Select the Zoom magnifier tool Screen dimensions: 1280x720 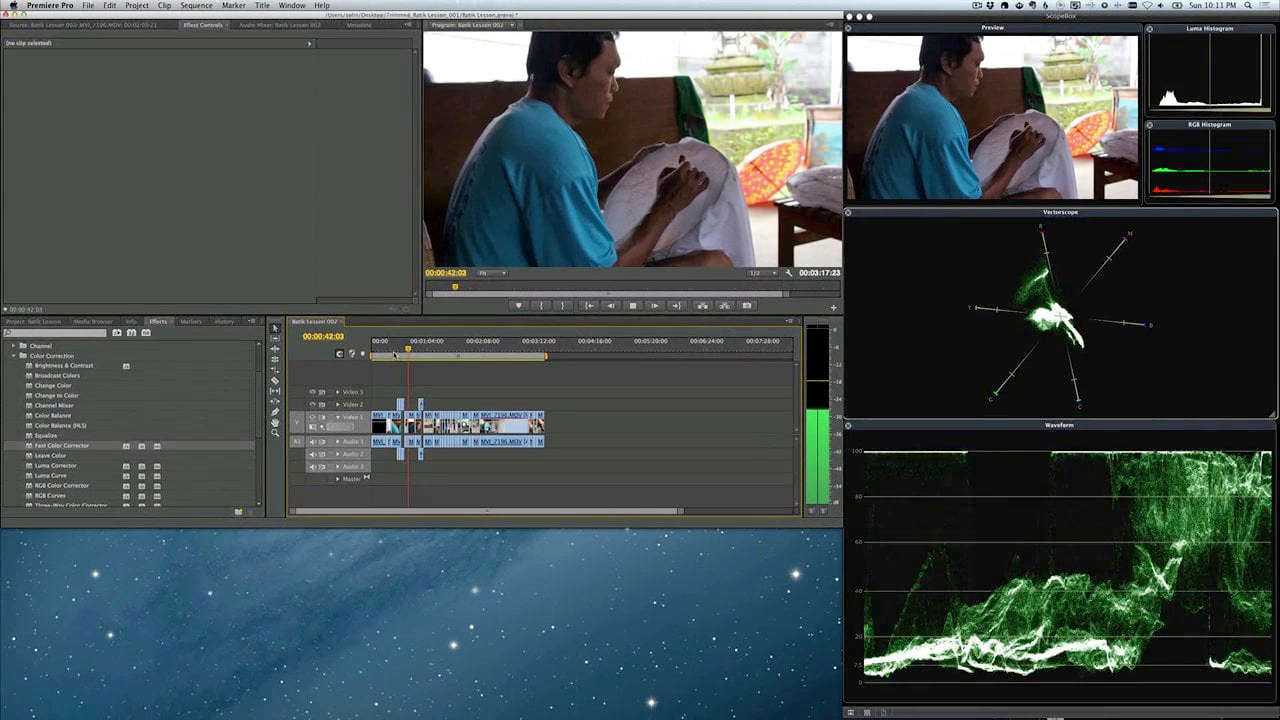275,432
